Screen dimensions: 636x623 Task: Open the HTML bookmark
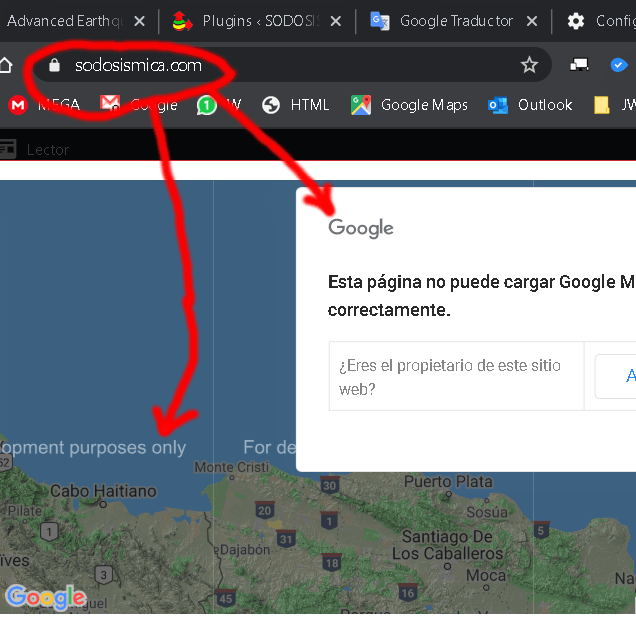(295, 105)
